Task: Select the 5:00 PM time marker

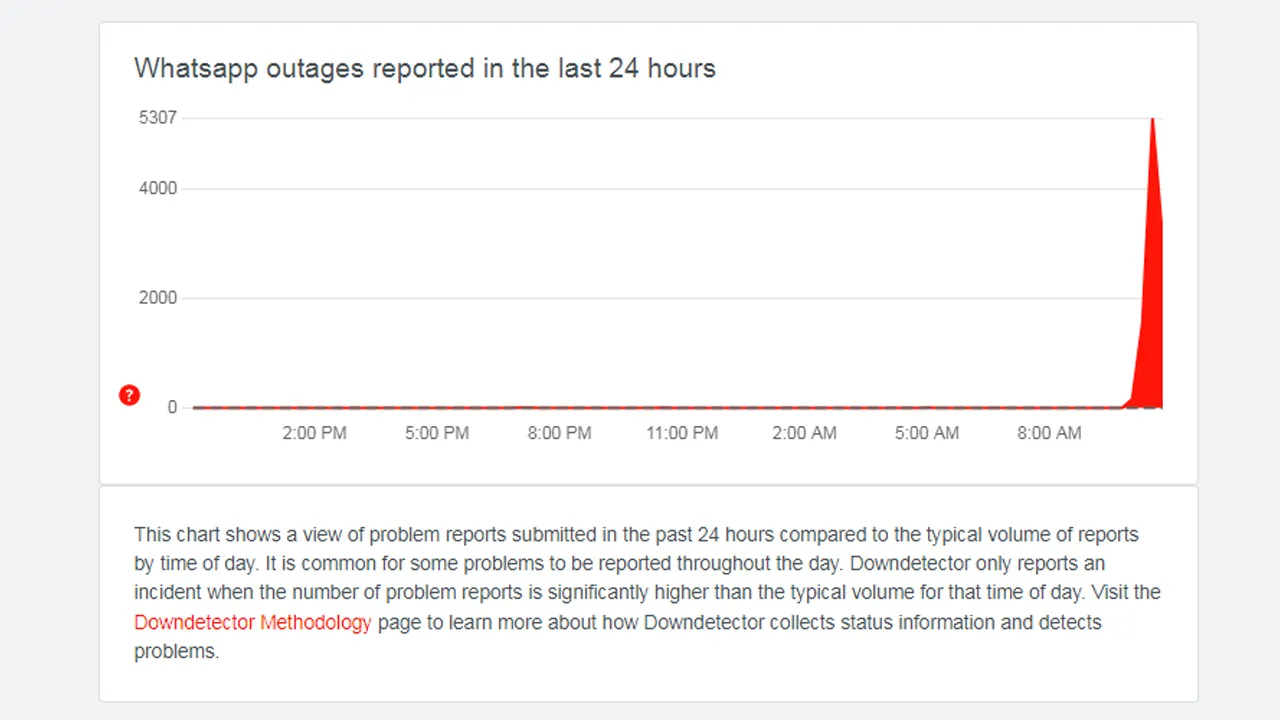Action: 437,433
